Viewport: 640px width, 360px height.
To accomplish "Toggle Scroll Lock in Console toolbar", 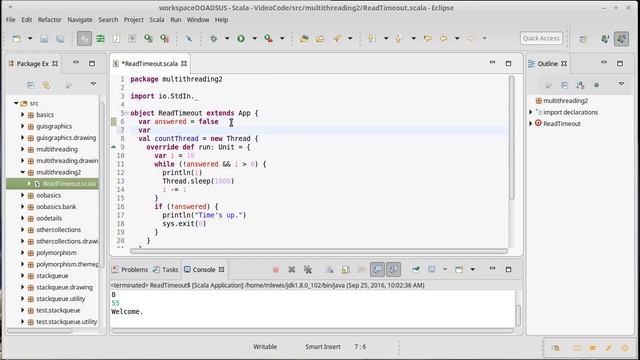I will click(x=346, y=269).
